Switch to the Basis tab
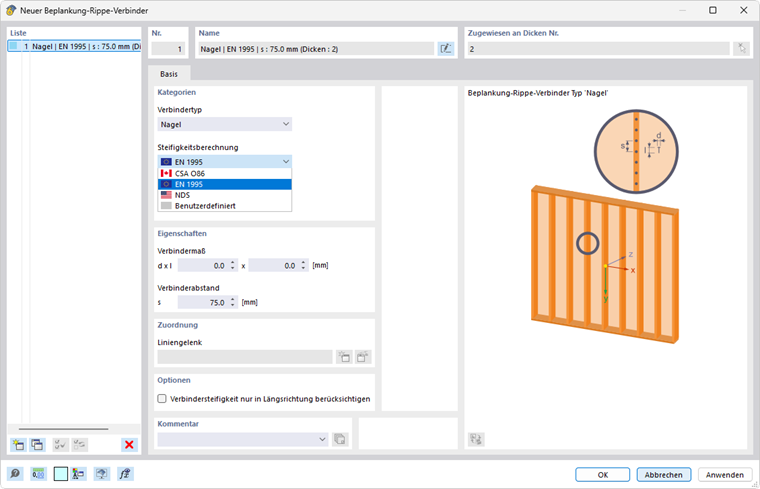Screen dimensions: 760x489 [169, 74]
